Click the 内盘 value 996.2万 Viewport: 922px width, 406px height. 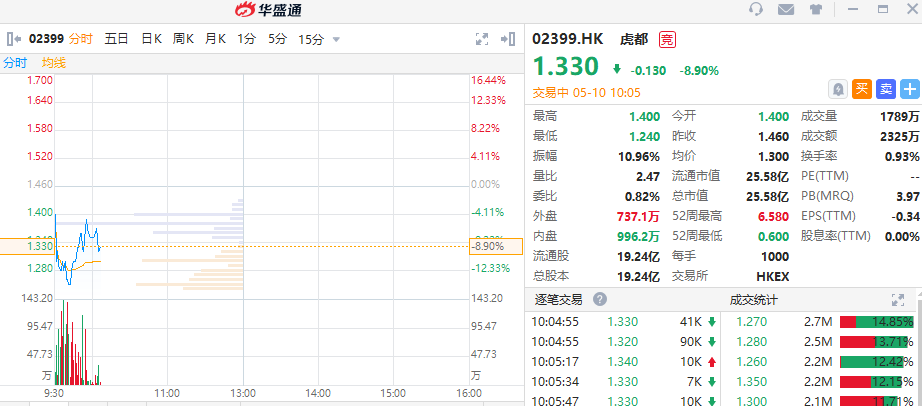(x=639, y=237)
